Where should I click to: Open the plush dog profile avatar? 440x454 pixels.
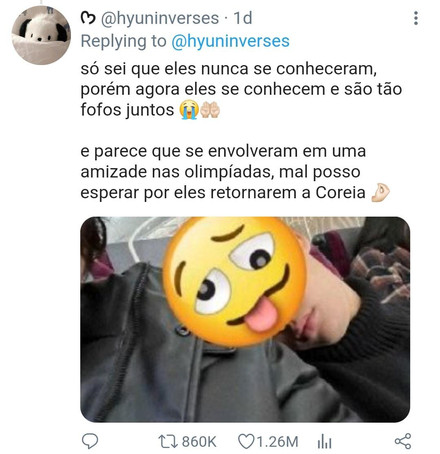tap(41, 35)
